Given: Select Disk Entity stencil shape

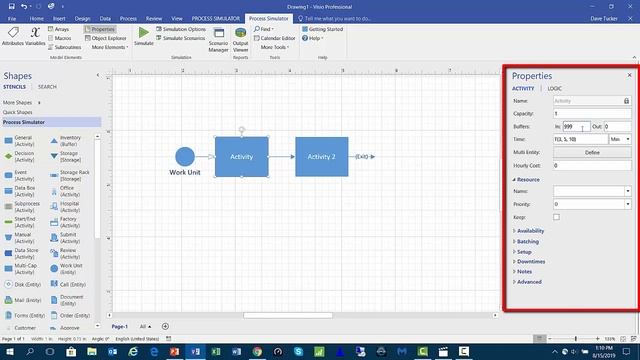Looking at the screenshot, I should pyautogui.click(x=23, y=284).
